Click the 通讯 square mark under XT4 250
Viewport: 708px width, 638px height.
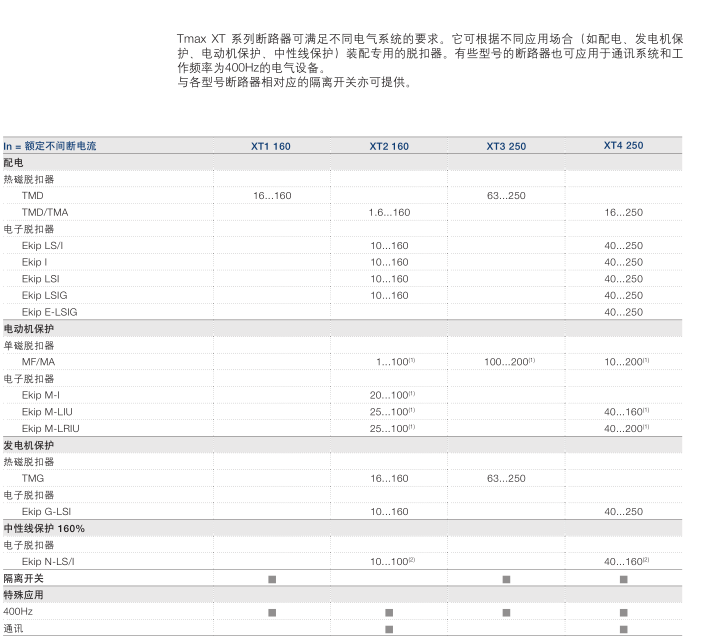point(624,629)
